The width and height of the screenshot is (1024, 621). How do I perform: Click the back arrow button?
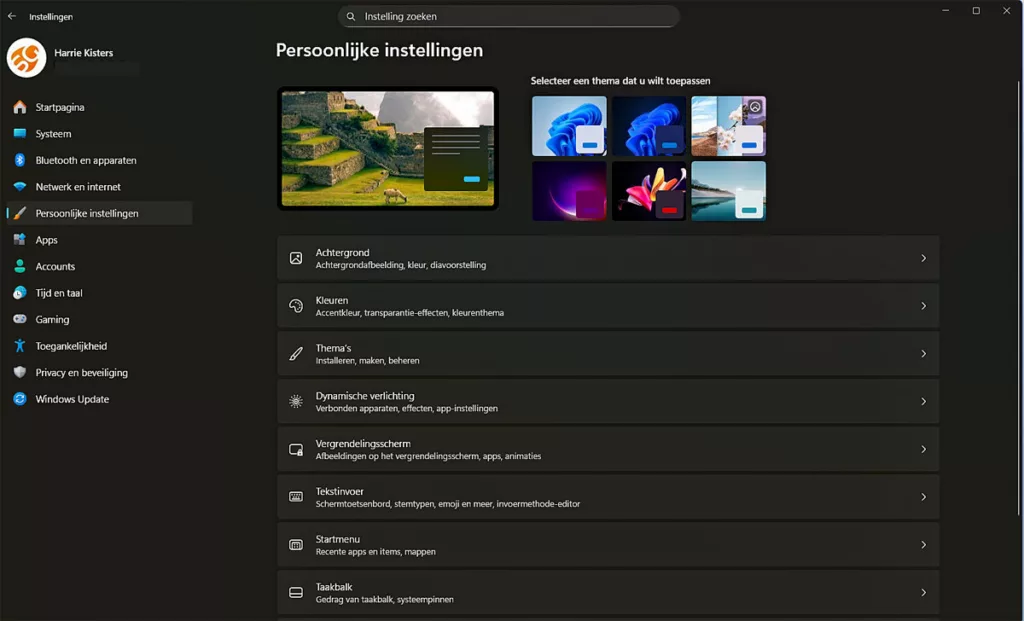tap(11, 15)
